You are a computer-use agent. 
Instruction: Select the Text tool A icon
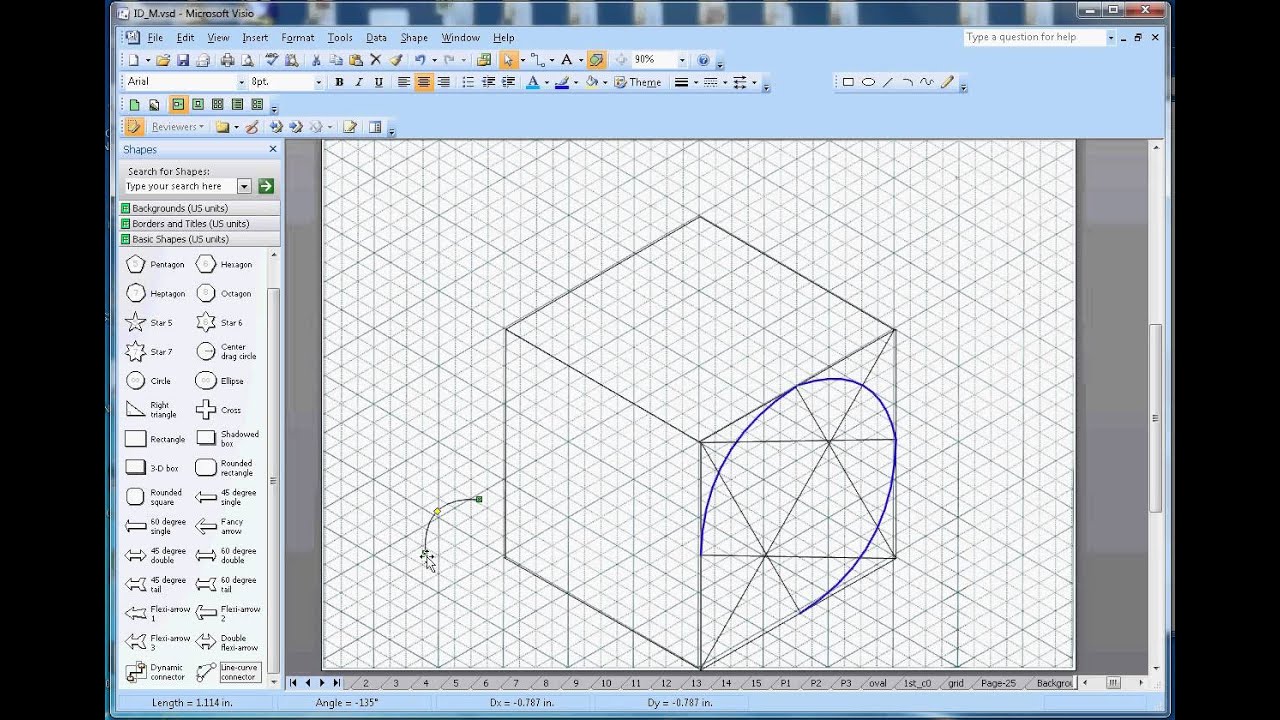pyautogui.click(x=566, y=60)
